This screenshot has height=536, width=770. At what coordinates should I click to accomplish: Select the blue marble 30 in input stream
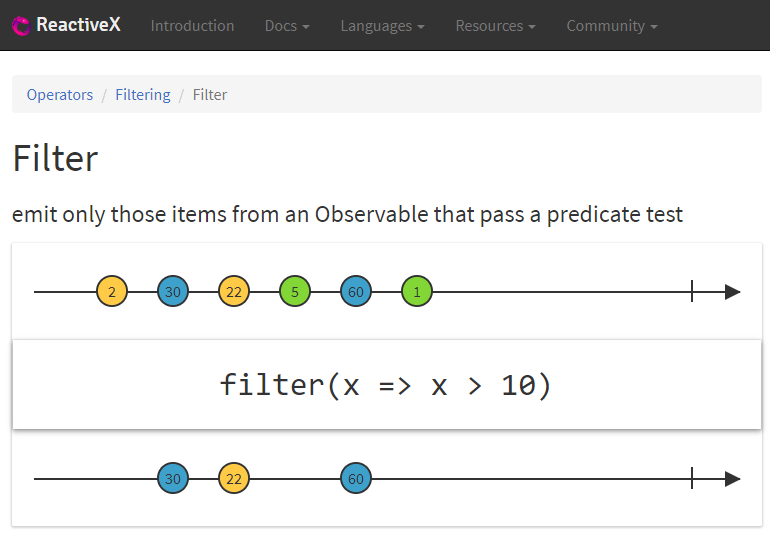click(173, 292)
